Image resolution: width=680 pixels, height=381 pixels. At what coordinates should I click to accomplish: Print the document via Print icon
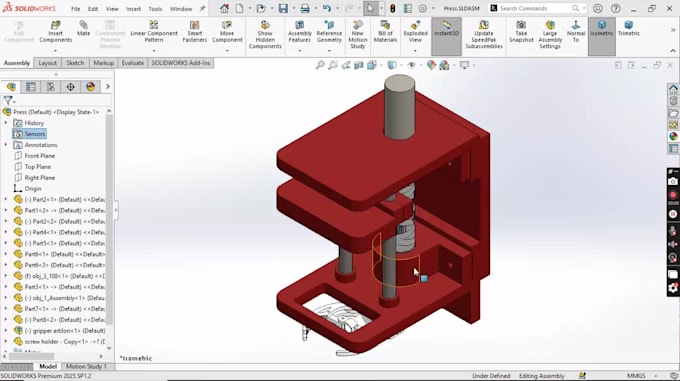[305, 8]
